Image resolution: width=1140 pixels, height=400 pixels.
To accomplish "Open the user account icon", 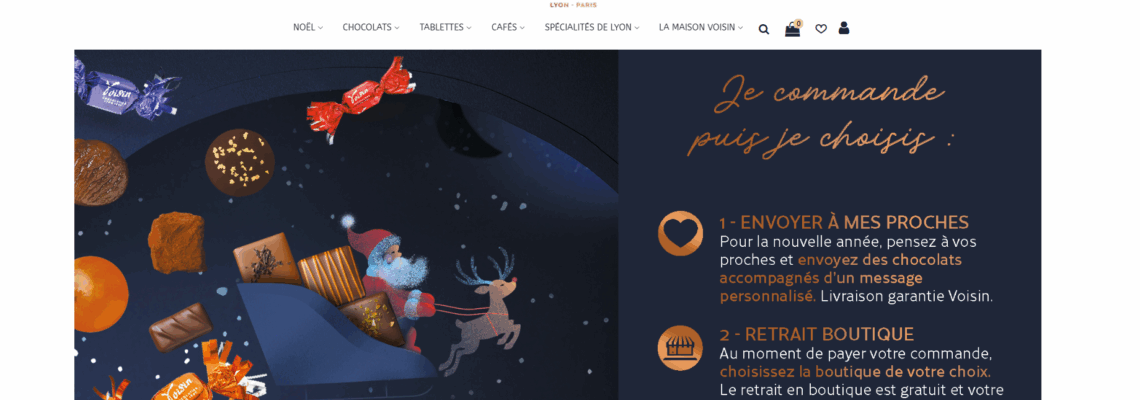I will coord(843,28).
